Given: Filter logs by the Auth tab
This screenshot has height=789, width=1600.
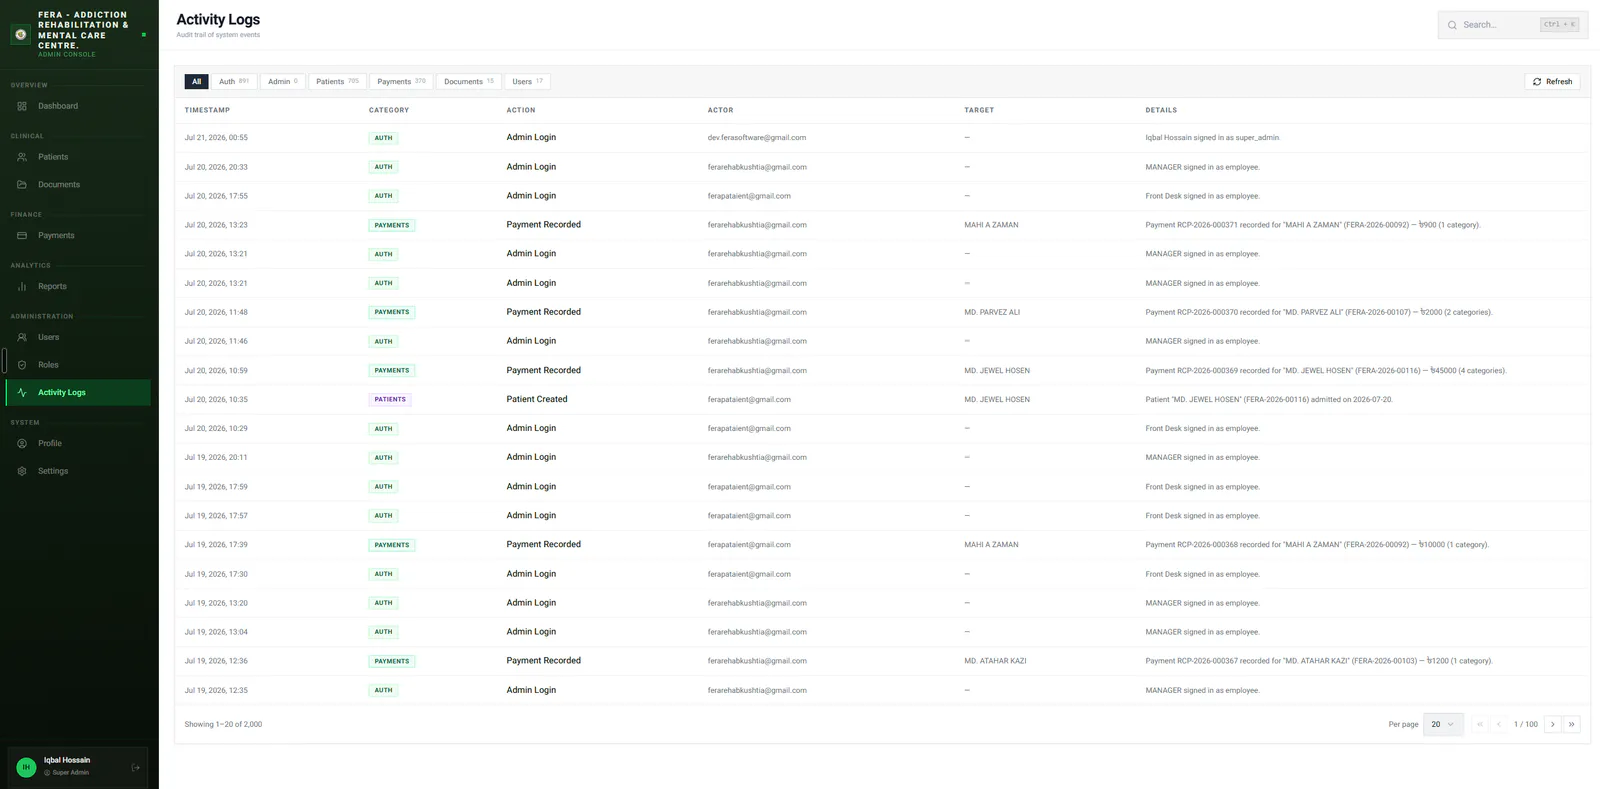Looking at the screenshot, I should 234,82.
